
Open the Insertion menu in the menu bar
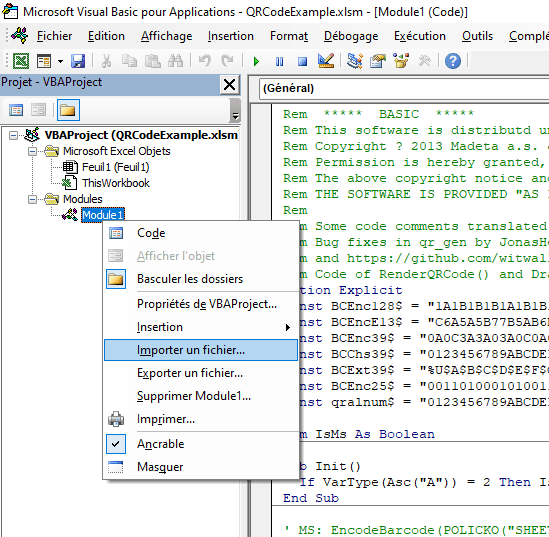click(x=230, y=36)
